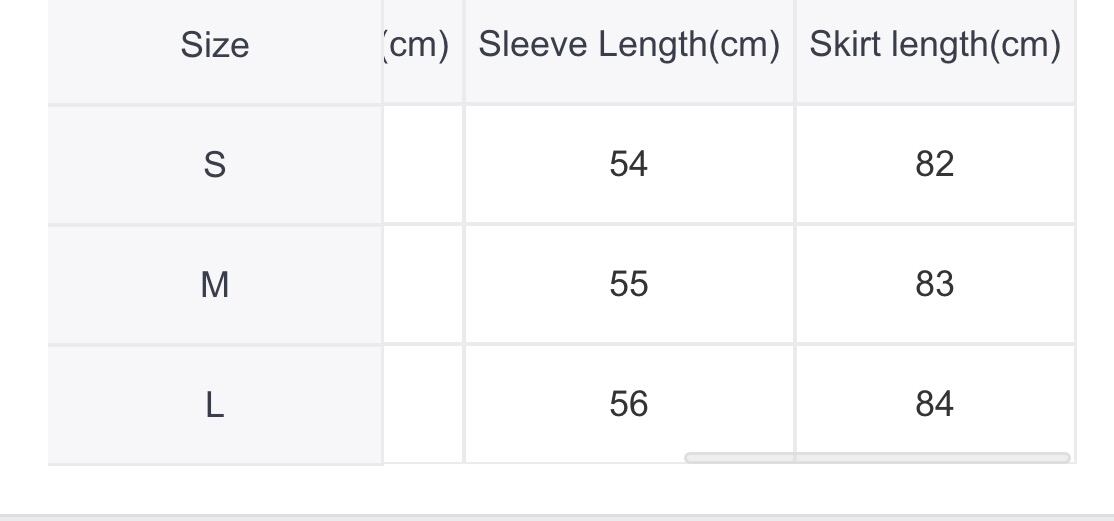This screenshot has height=521, width=1114.
Task: Click the partially hidden cell beside L
Action: coord(423,404)
